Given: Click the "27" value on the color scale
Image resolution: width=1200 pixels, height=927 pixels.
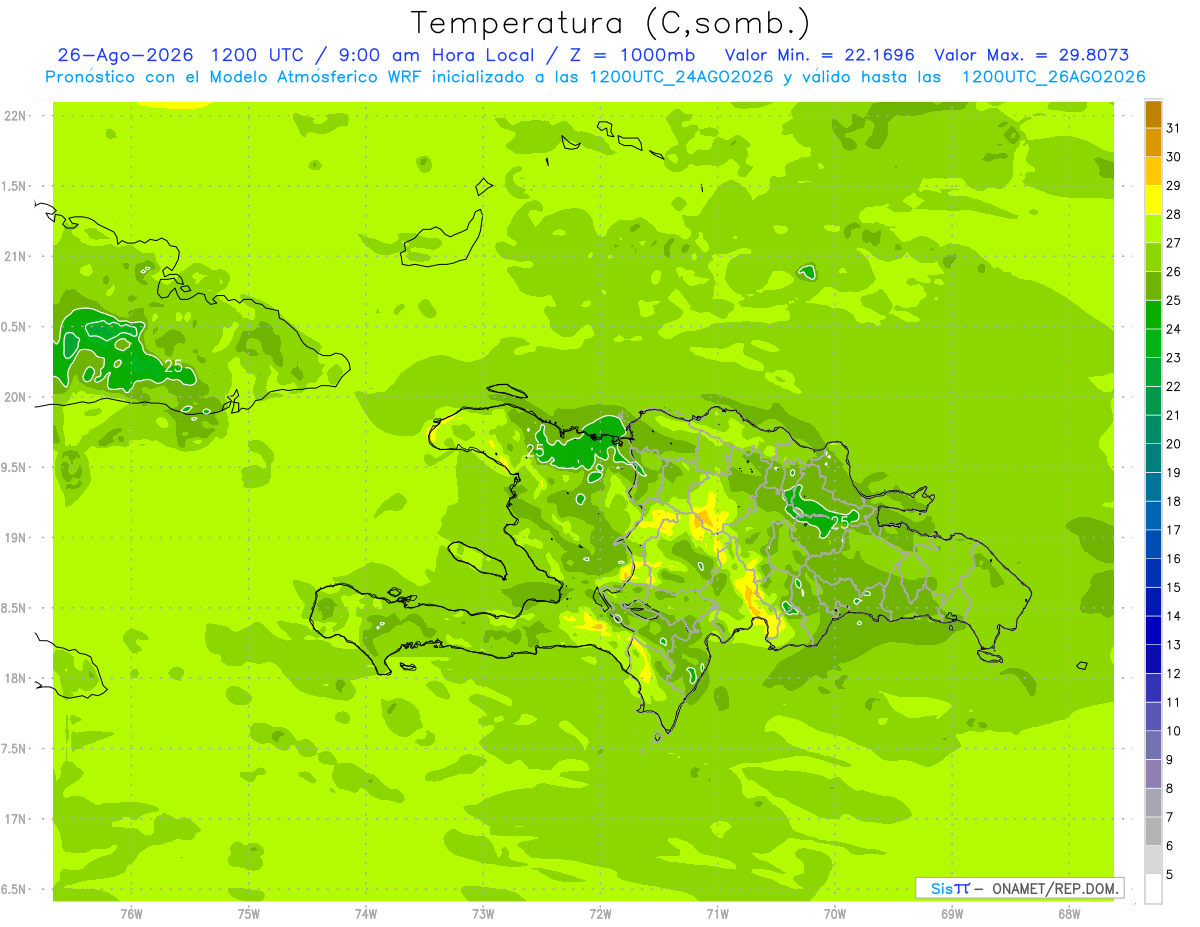Looking at the screenshot, I should point(1174,243).
